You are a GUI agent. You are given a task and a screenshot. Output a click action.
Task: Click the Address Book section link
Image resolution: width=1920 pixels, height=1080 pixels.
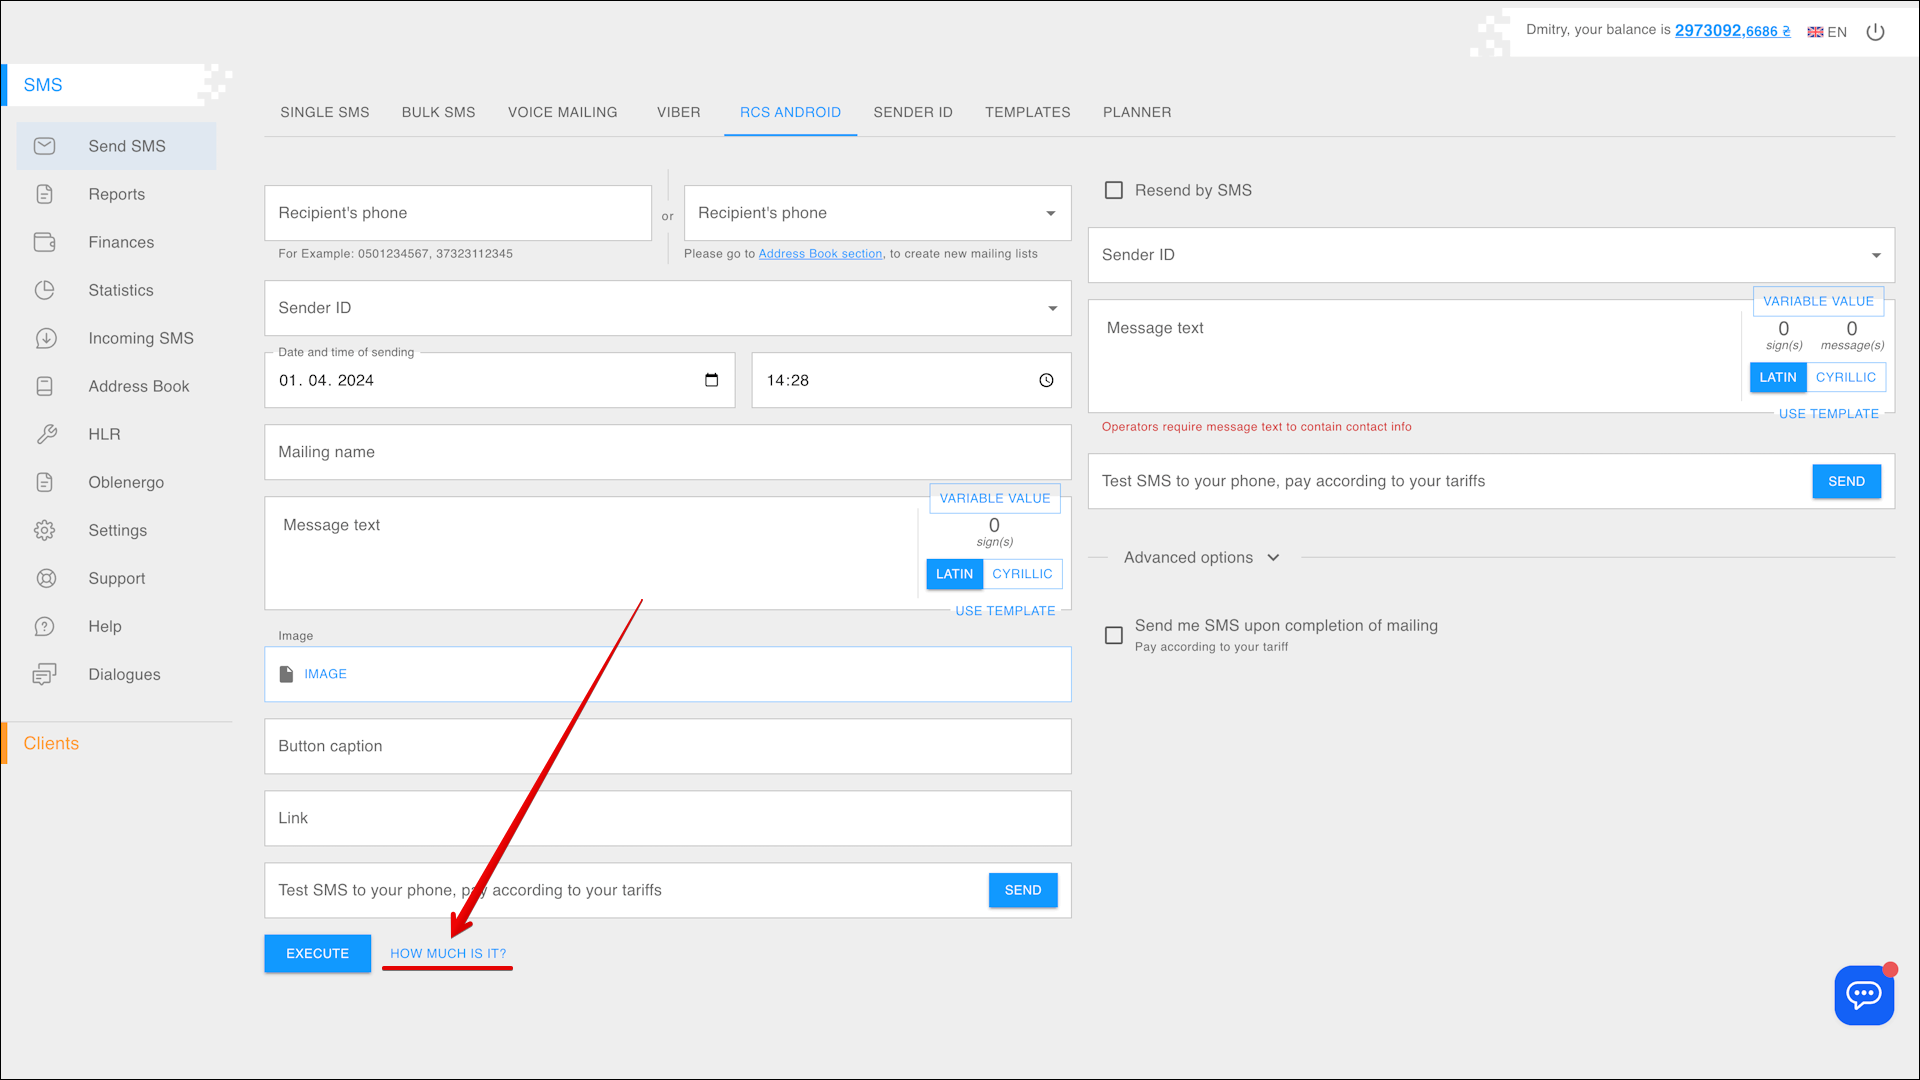(x=820, y=254)
